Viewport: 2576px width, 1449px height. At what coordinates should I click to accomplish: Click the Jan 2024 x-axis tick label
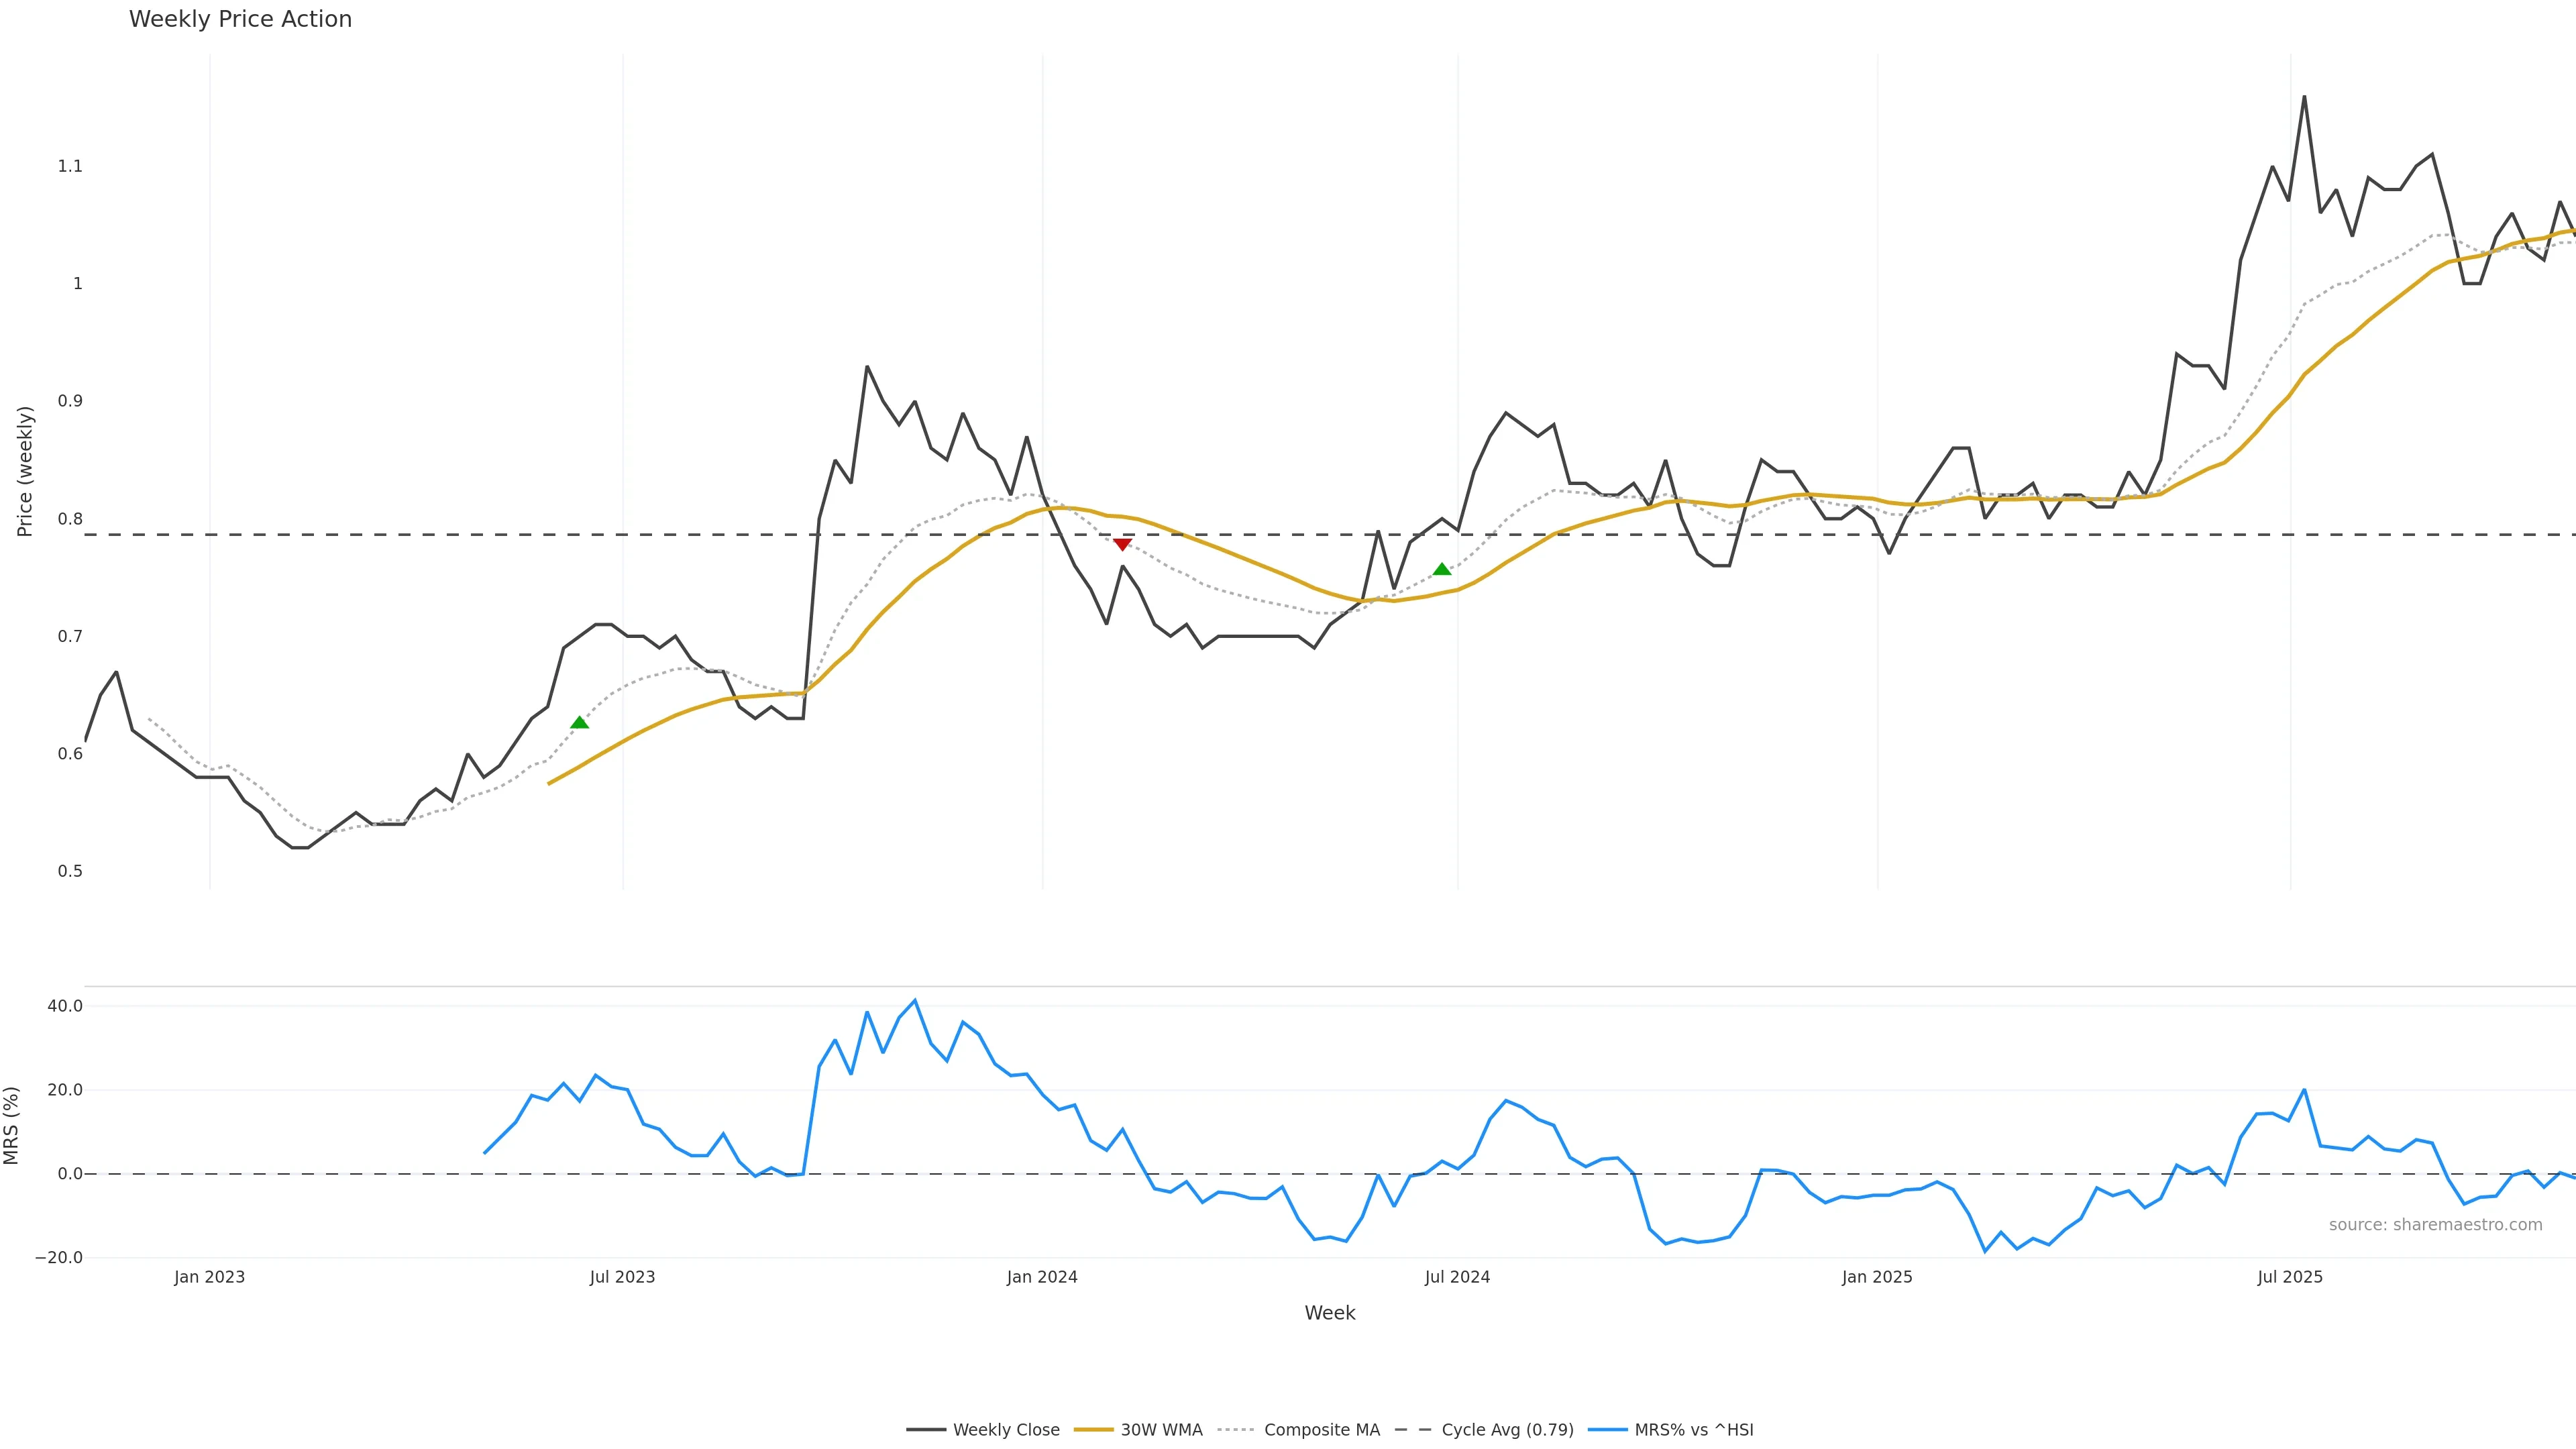point(1042,1277)
